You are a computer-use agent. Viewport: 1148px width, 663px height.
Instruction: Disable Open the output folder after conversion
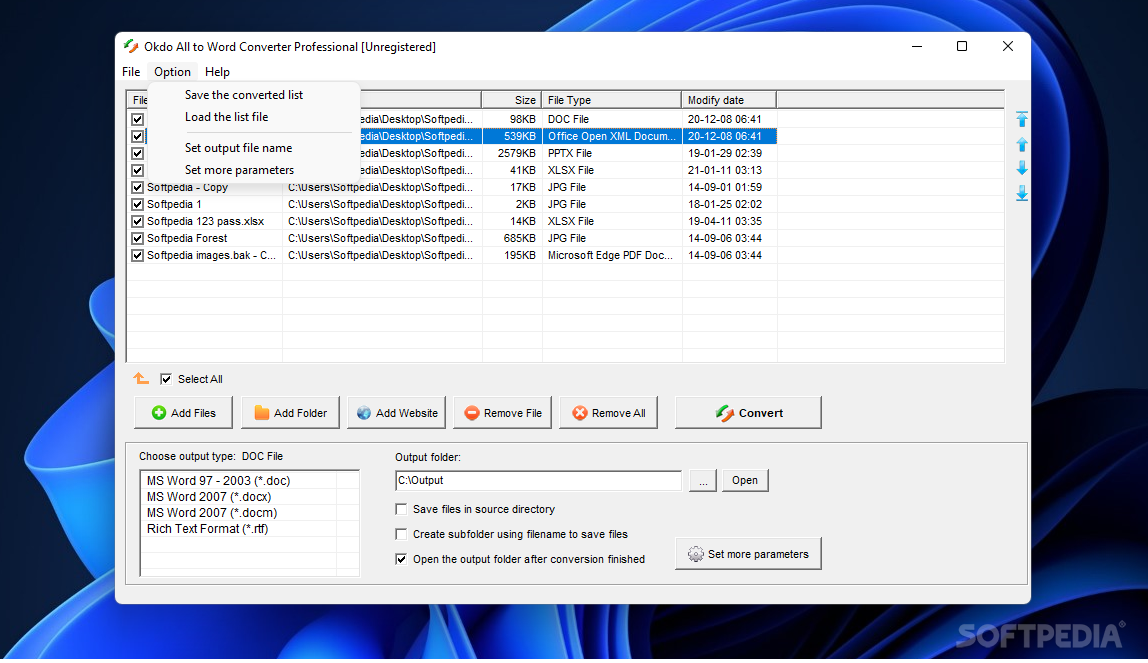coord(401,559)
